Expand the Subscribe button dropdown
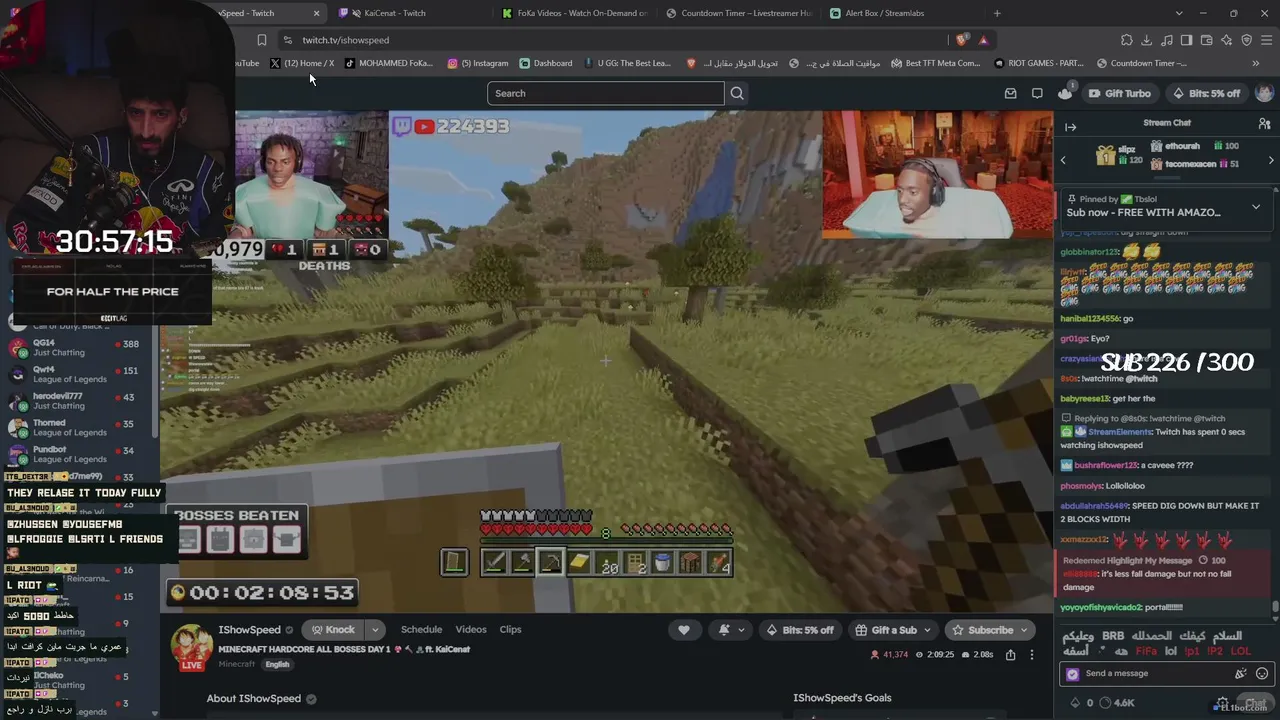Image resolution: width=1280 pixels, height=720 pixels. click(x=1023, y=630)
